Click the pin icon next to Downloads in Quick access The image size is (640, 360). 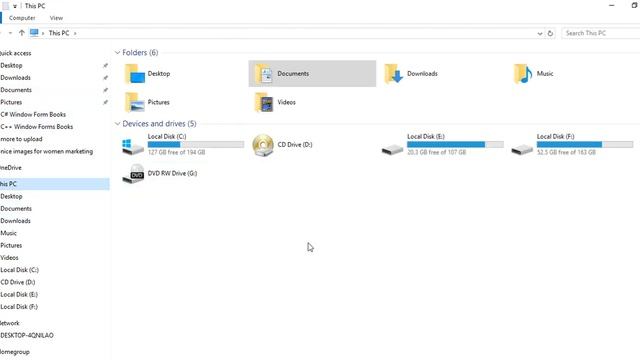pos(105,78)
